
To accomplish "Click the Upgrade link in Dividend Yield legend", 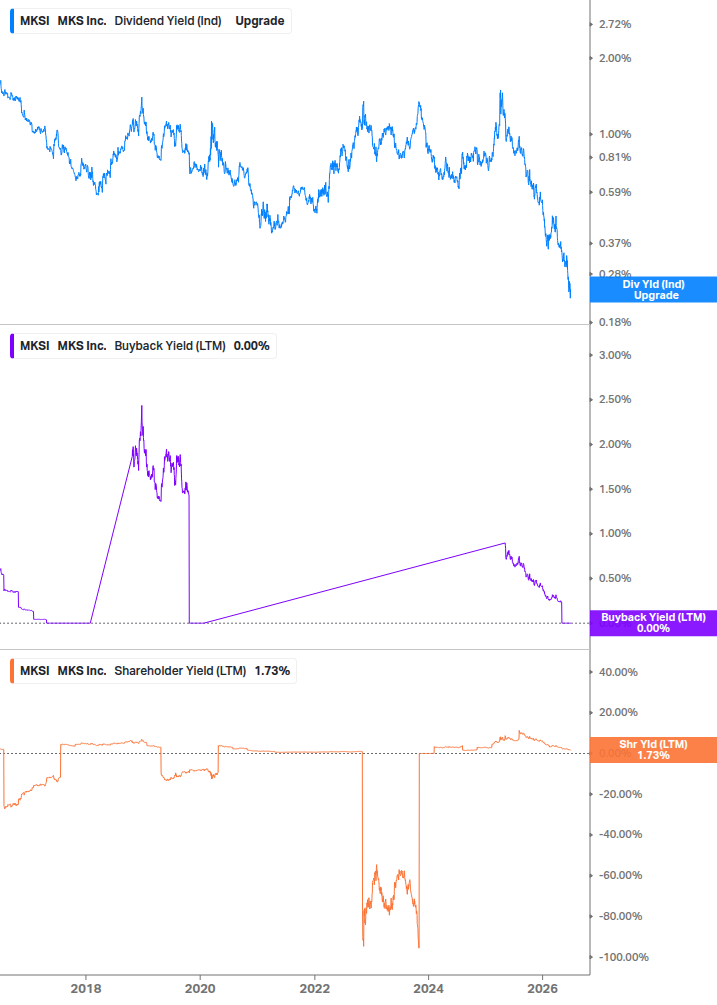I will point(260,21).
